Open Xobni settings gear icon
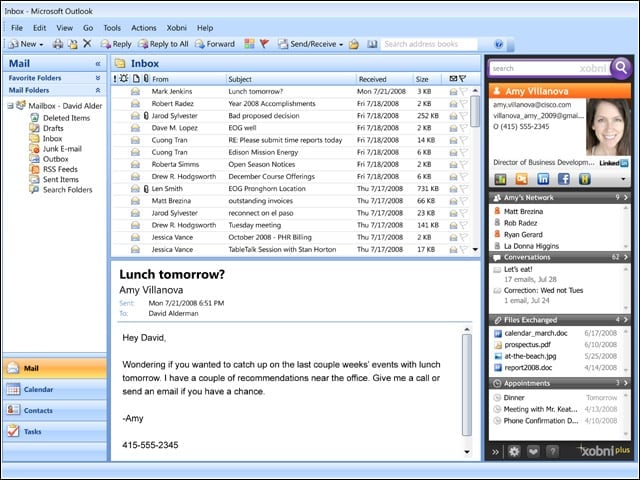The height and width of the screenshot is (480, 640). [x=514, y=451]
